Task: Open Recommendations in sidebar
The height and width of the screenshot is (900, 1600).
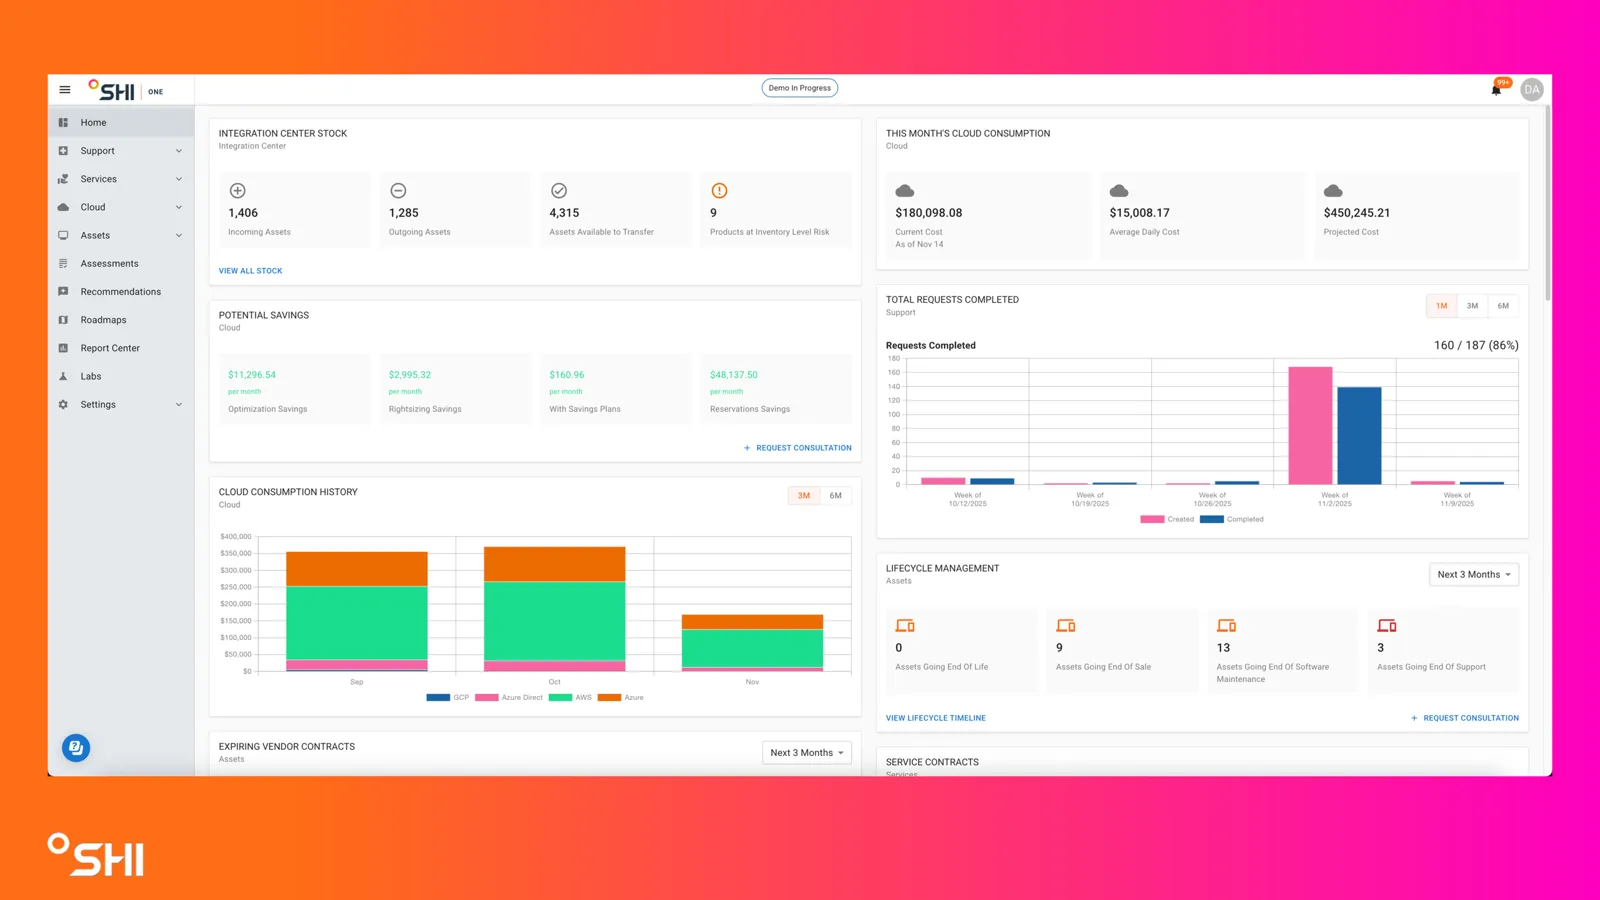Action: click(121, 291)
